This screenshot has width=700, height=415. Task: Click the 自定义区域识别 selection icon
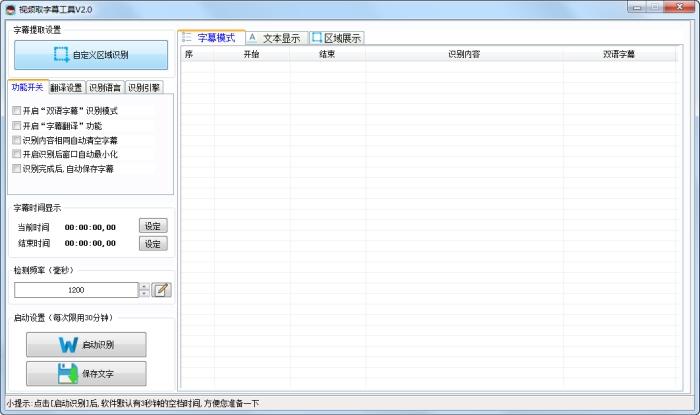coord(61,54)
